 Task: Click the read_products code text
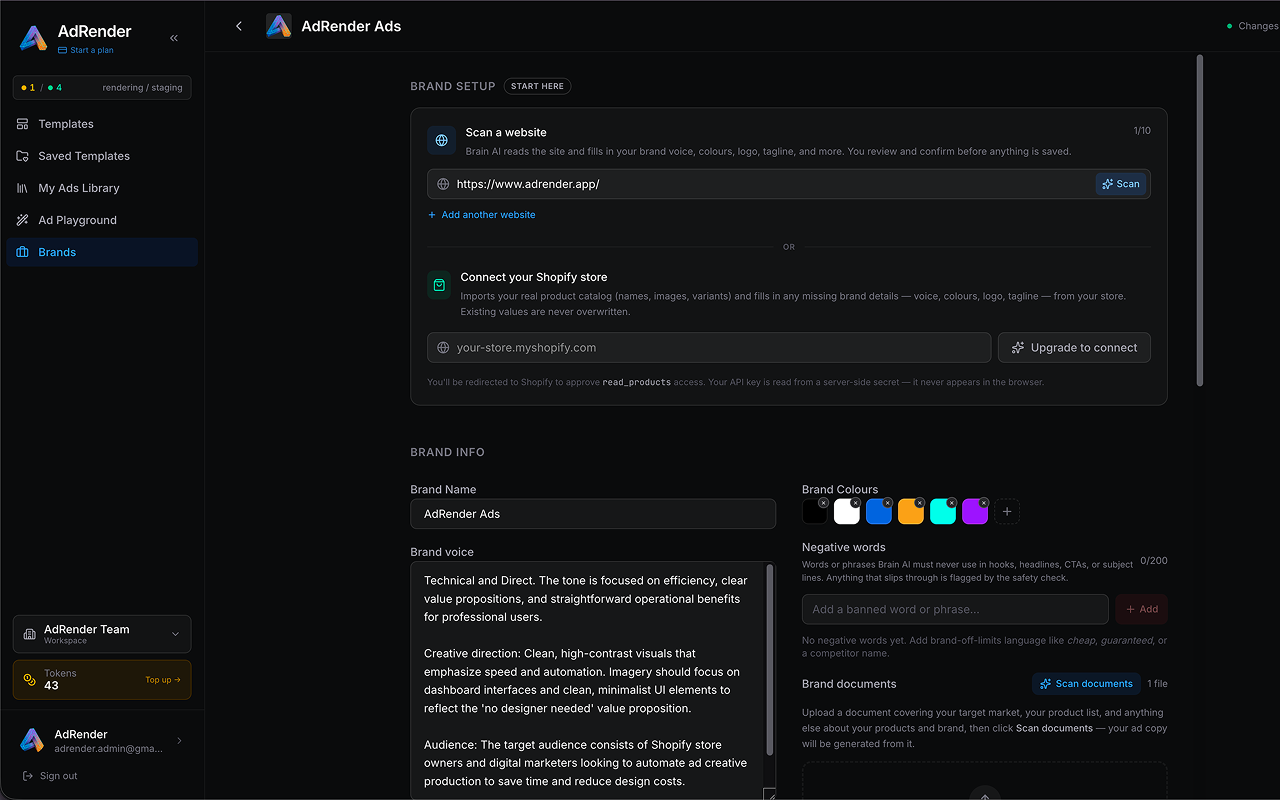click(636, 382)
